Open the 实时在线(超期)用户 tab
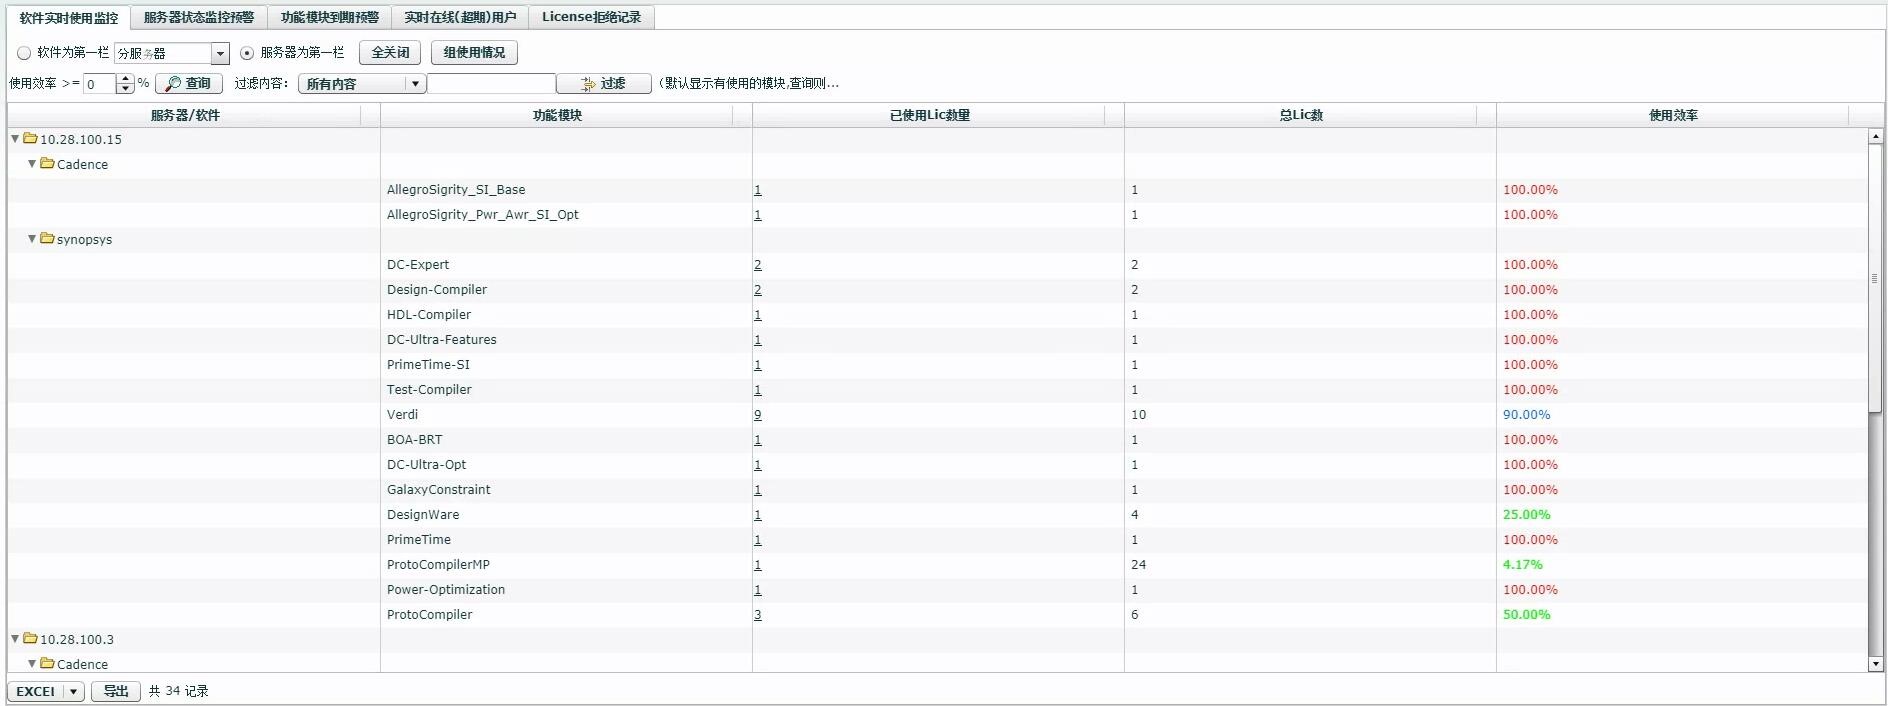This screenshot has height=706, width=1888. click(461, 17)
